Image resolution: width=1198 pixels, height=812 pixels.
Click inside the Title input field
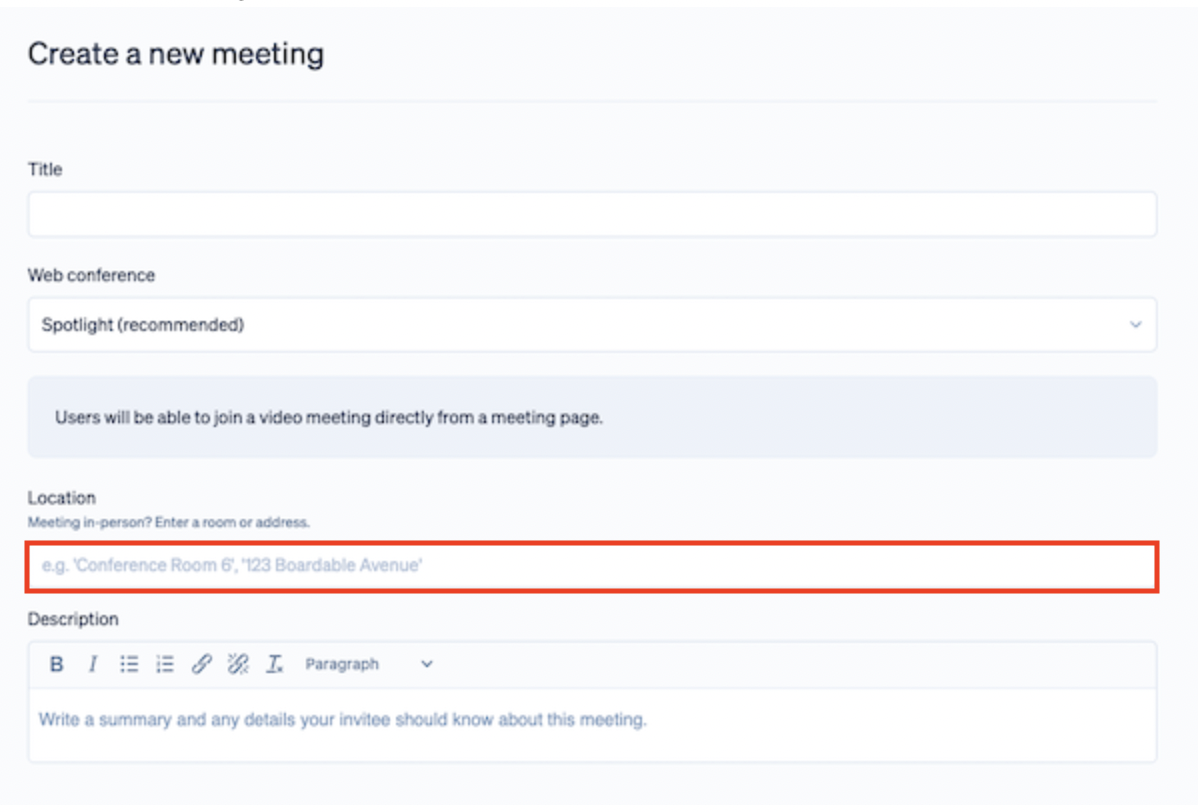(592, 214)
